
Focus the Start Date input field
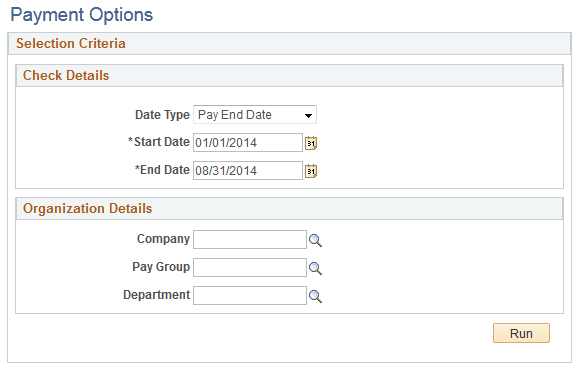(248, 143)
